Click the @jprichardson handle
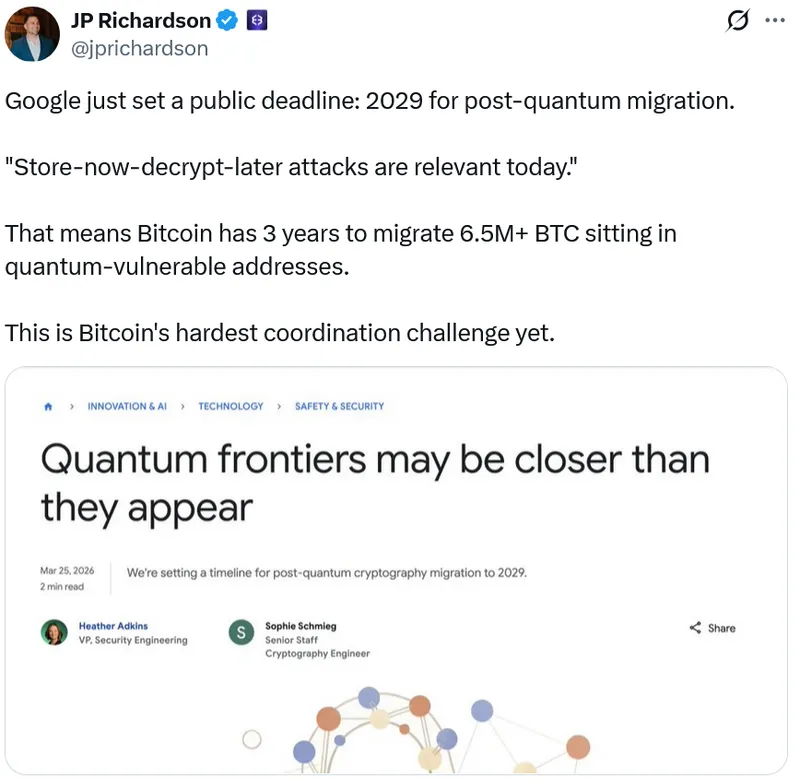 click(x=139, y=48)
